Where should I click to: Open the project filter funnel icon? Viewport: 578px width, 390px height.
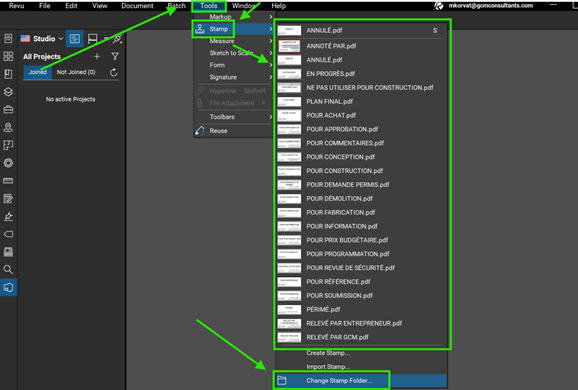click(x=115, y=56)
